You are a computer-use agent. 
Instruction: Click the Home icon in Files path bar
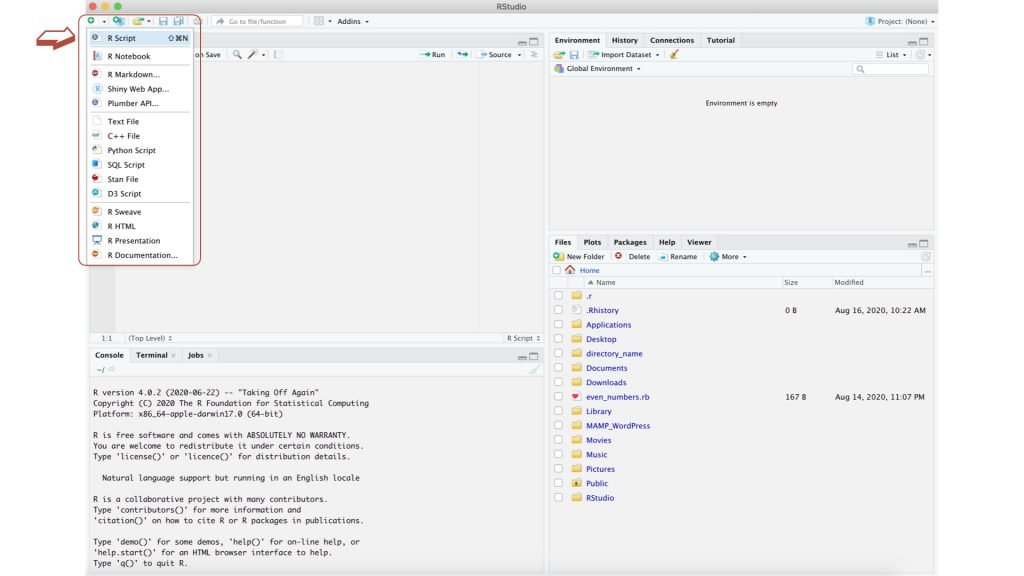pyautogui.click(x=570, y=270)
